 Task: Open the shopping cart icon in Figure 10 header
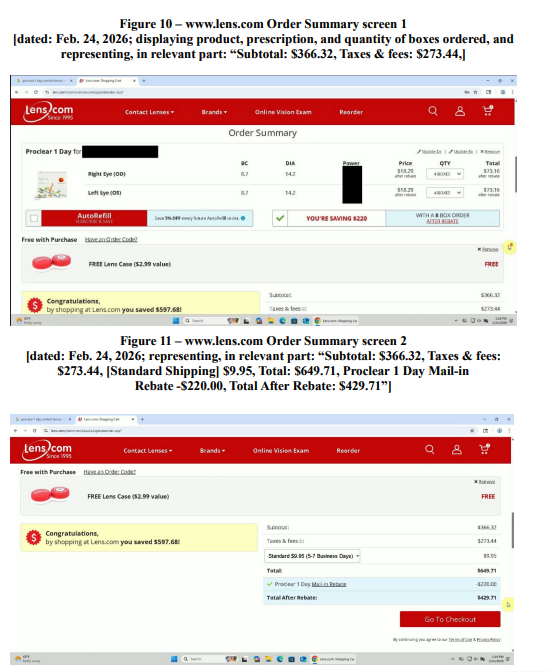[x=488, y=111]
